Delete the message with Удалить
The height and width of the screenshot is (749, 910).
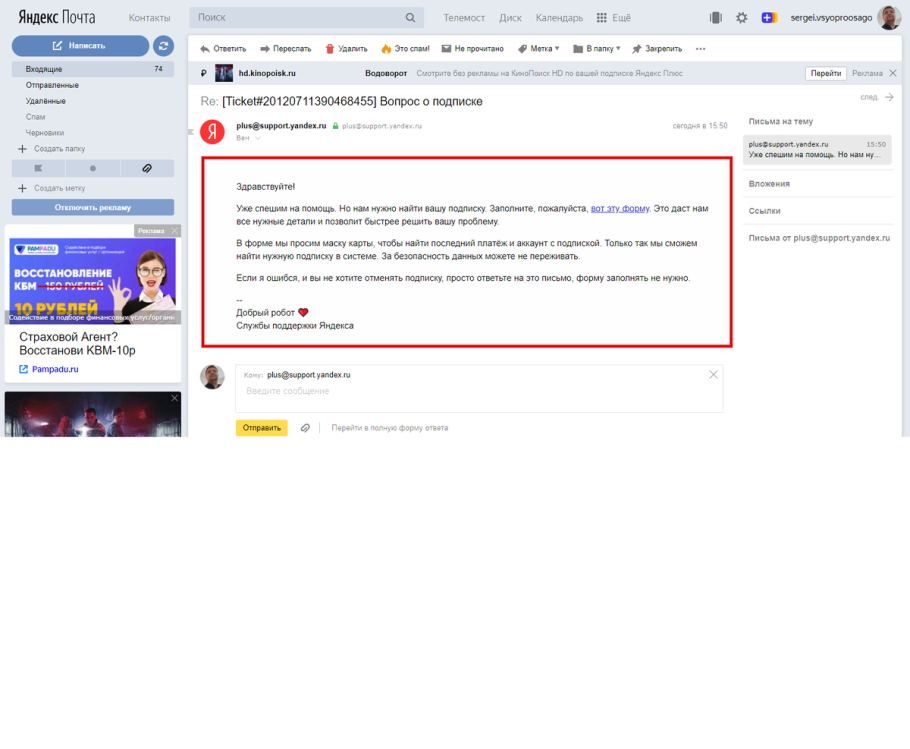pos(346,48)
